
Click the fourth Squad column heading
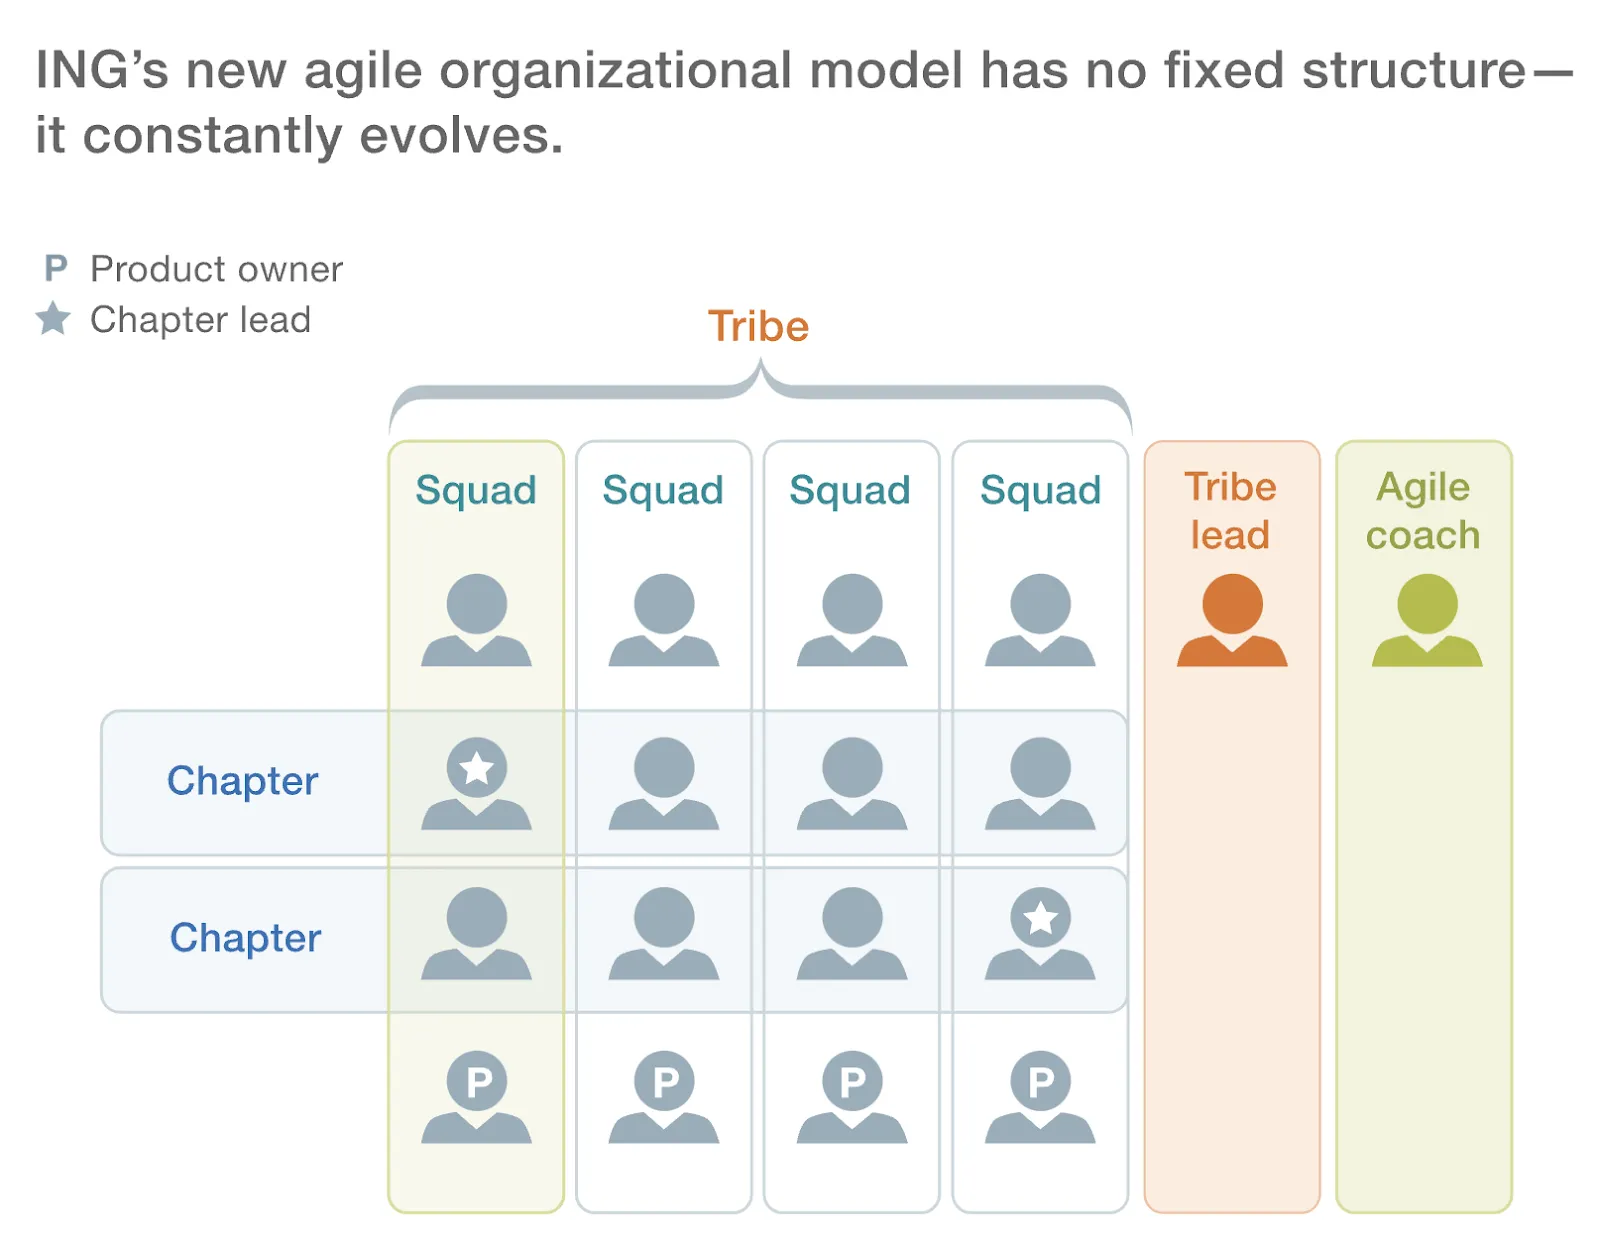[1040, 491]
